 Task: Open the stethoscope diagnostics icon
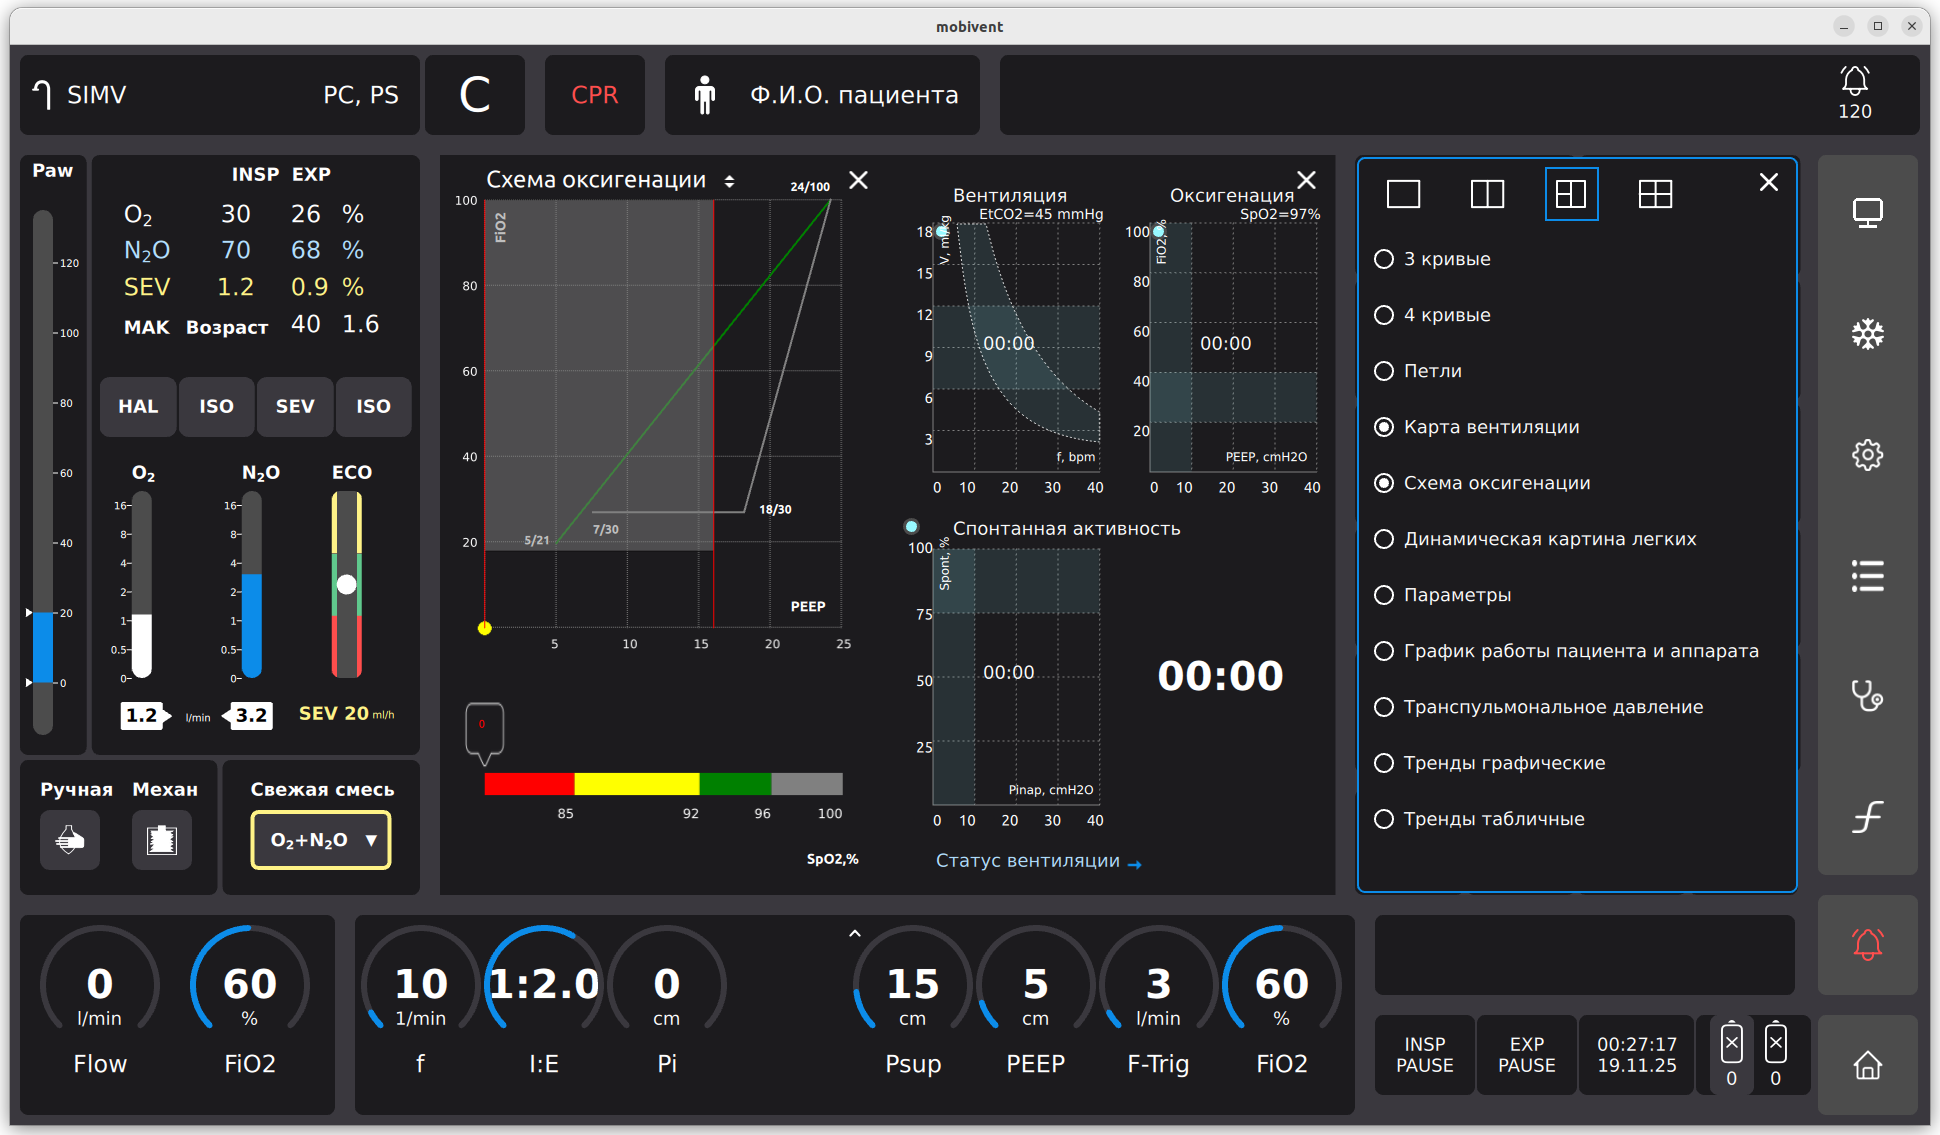coord(1867,695)
